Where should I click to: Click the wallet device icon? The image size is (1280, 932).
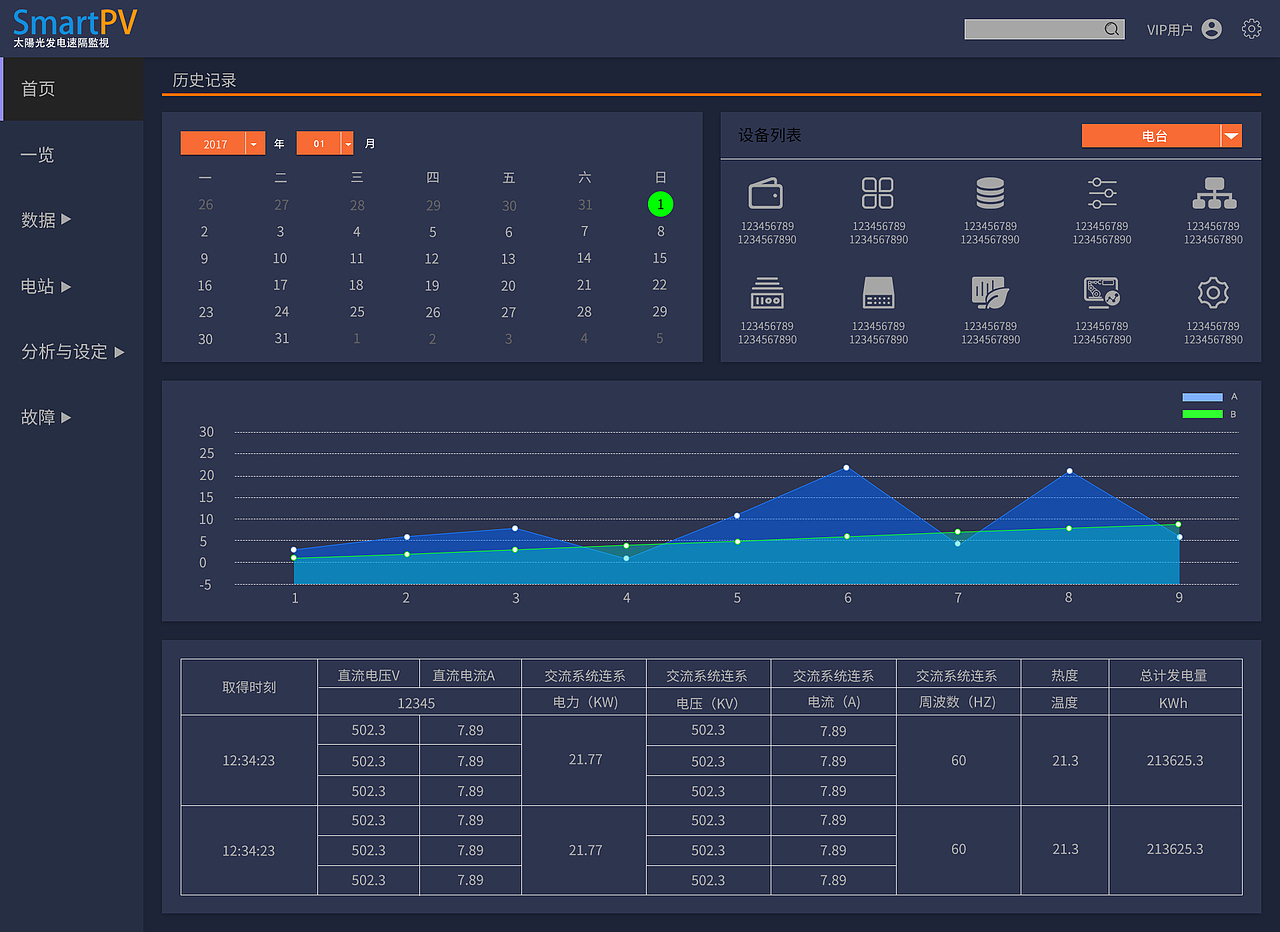coord(766,193)
